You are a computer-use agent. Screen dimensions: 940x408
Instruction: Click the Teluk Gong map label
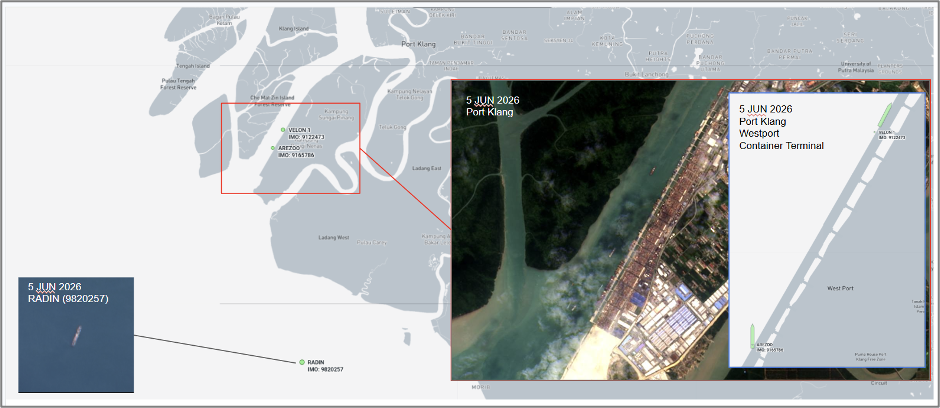pyautogui.click(x=393, y=127)
